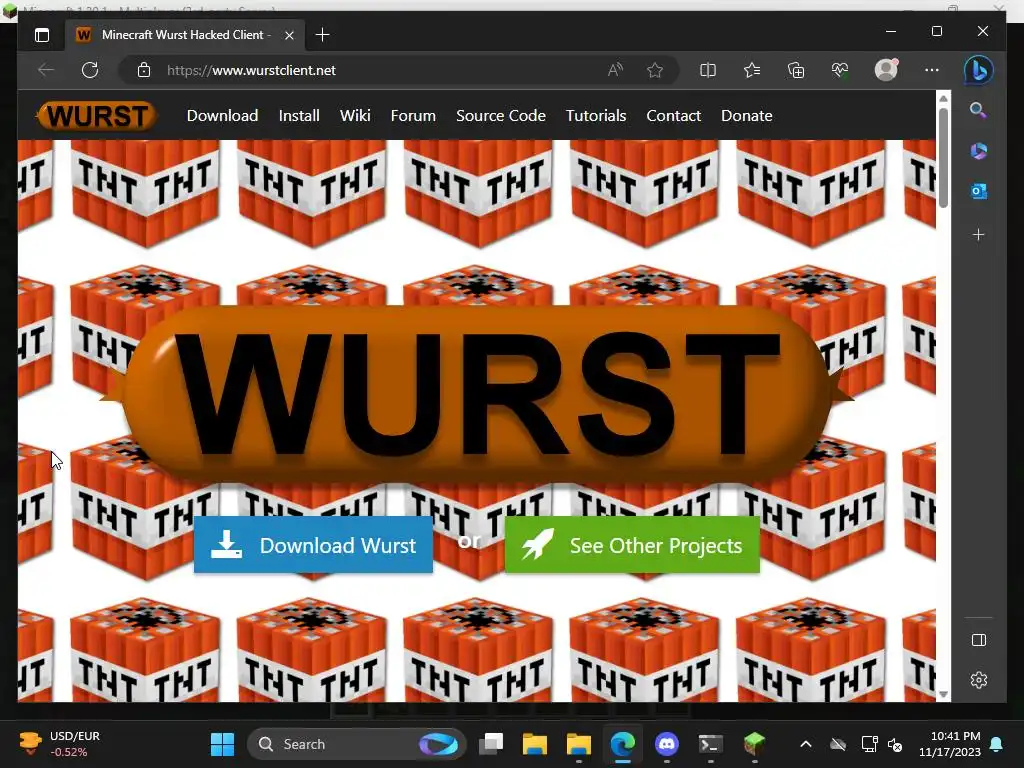1024x768 pixels.
Task: Open the tab actions menu icon
Action: [42, 35]
